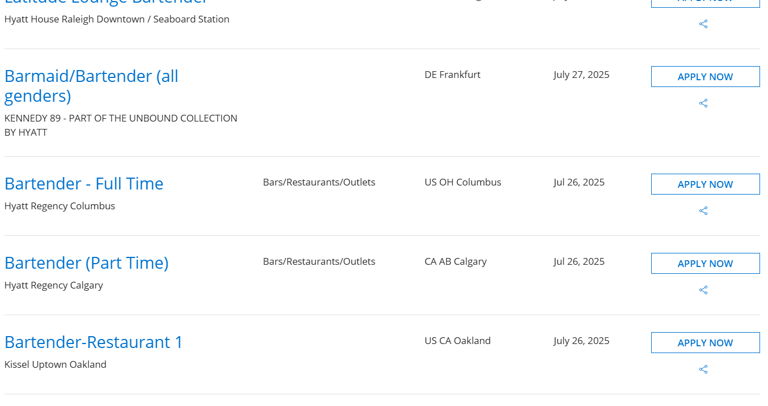Click the Hyatt Regency Calgary hotel name
Image resolution: width=768 pixels, height=406 pixels.
(53, 285)
